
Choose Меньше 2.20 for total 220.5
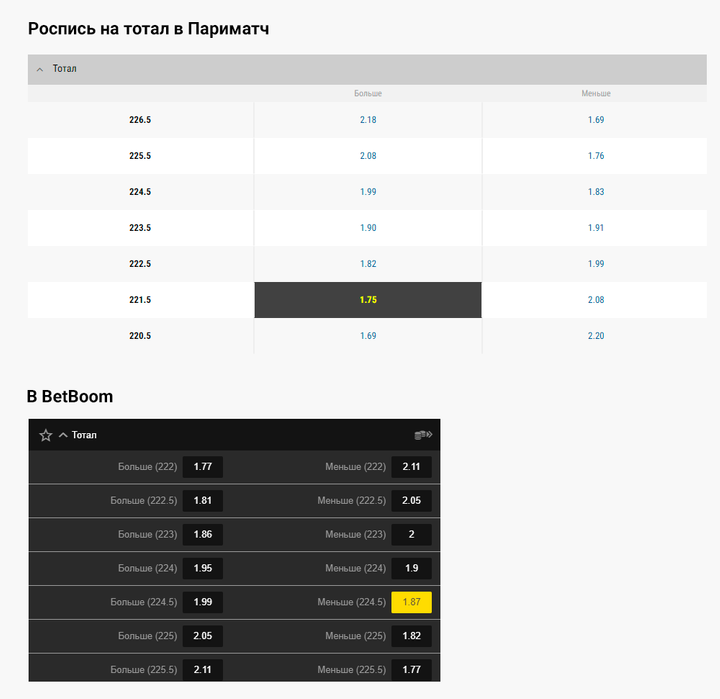[596, 336]
